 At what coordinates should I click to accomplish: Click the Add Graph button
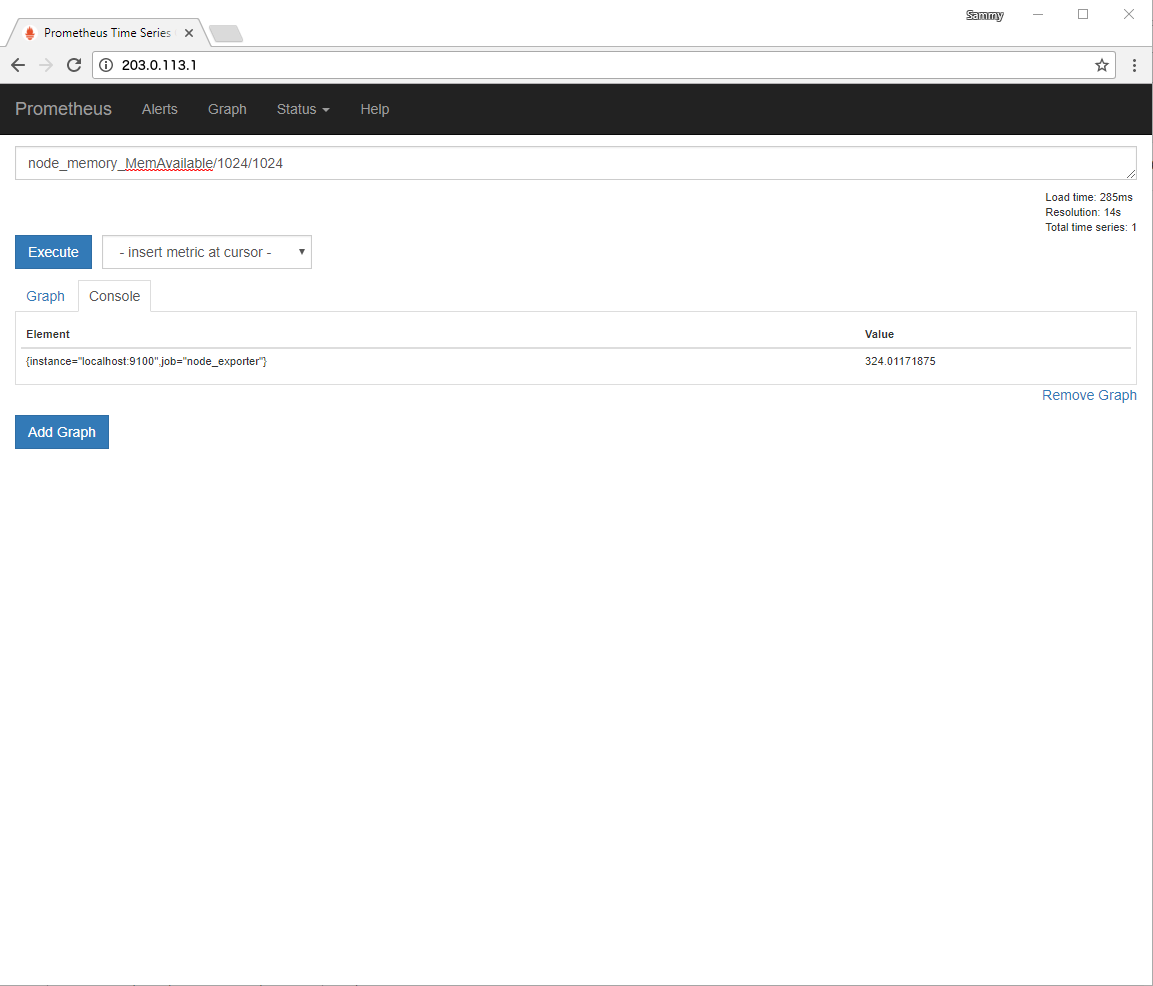tap(62, 432)
